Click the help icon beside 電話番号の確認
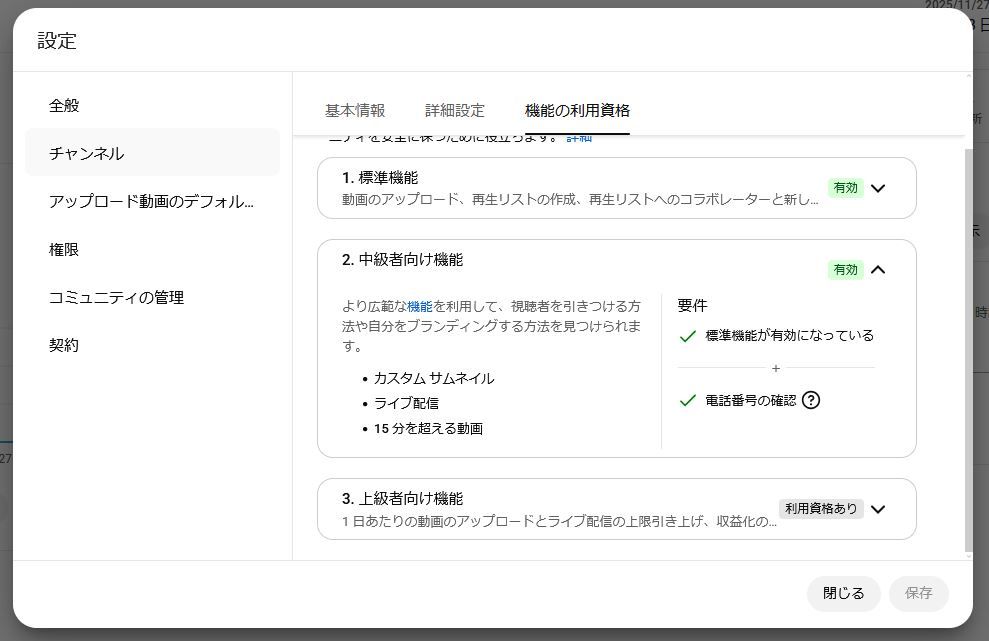Screen dimensions: 989x641 (811, 400)
